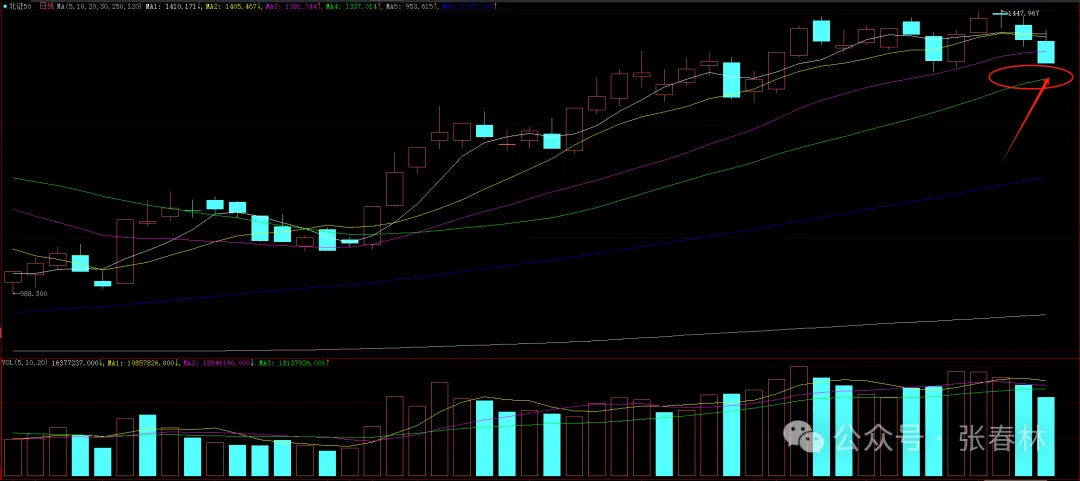Click the purple volume MA2: 18846190.000
Image resolution: width=1080 pixels, height=481 pixels.
(216, 362)
